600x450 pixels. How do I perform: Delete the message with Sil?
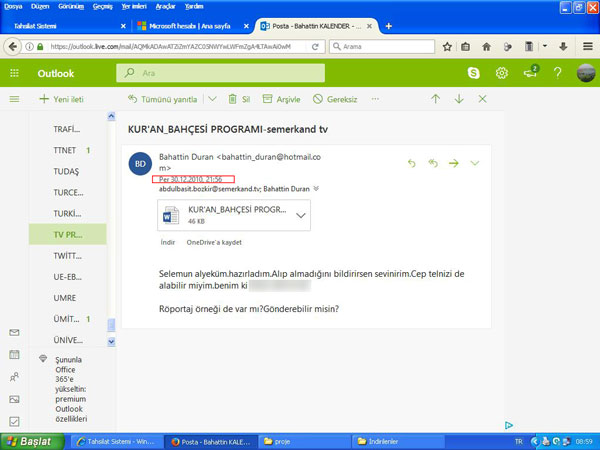239,99
